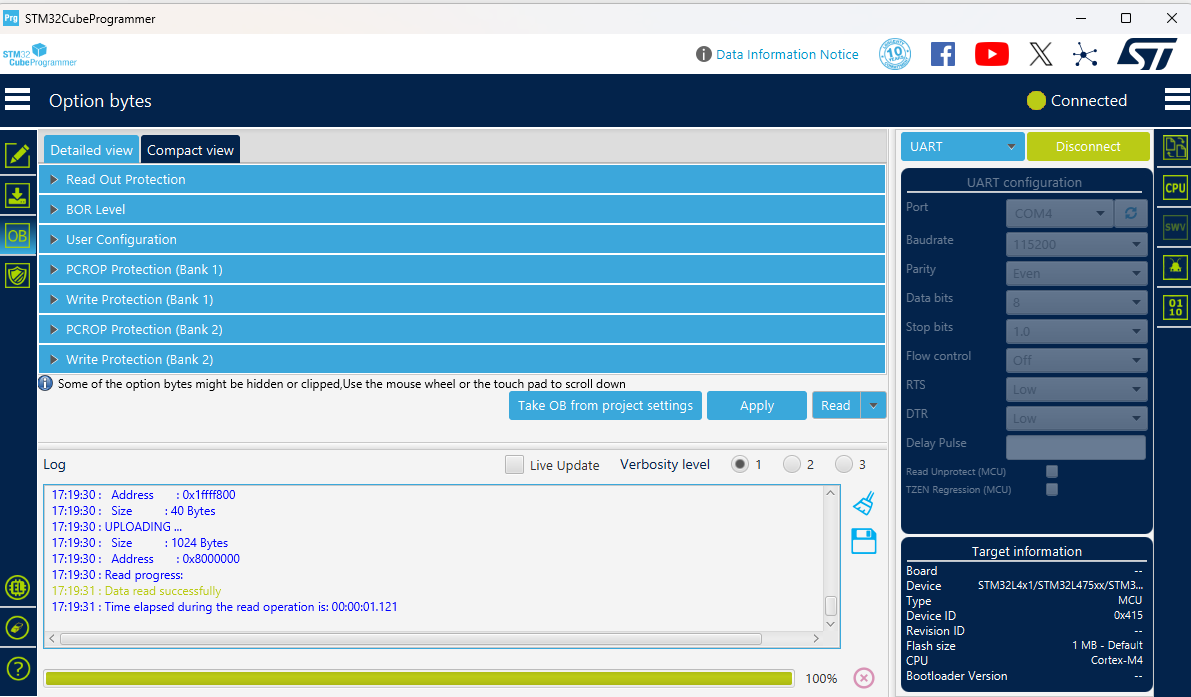The image size is (1191, 697).
Task: Expand the Read Out Protection section
Action: (x=462, y=179)
